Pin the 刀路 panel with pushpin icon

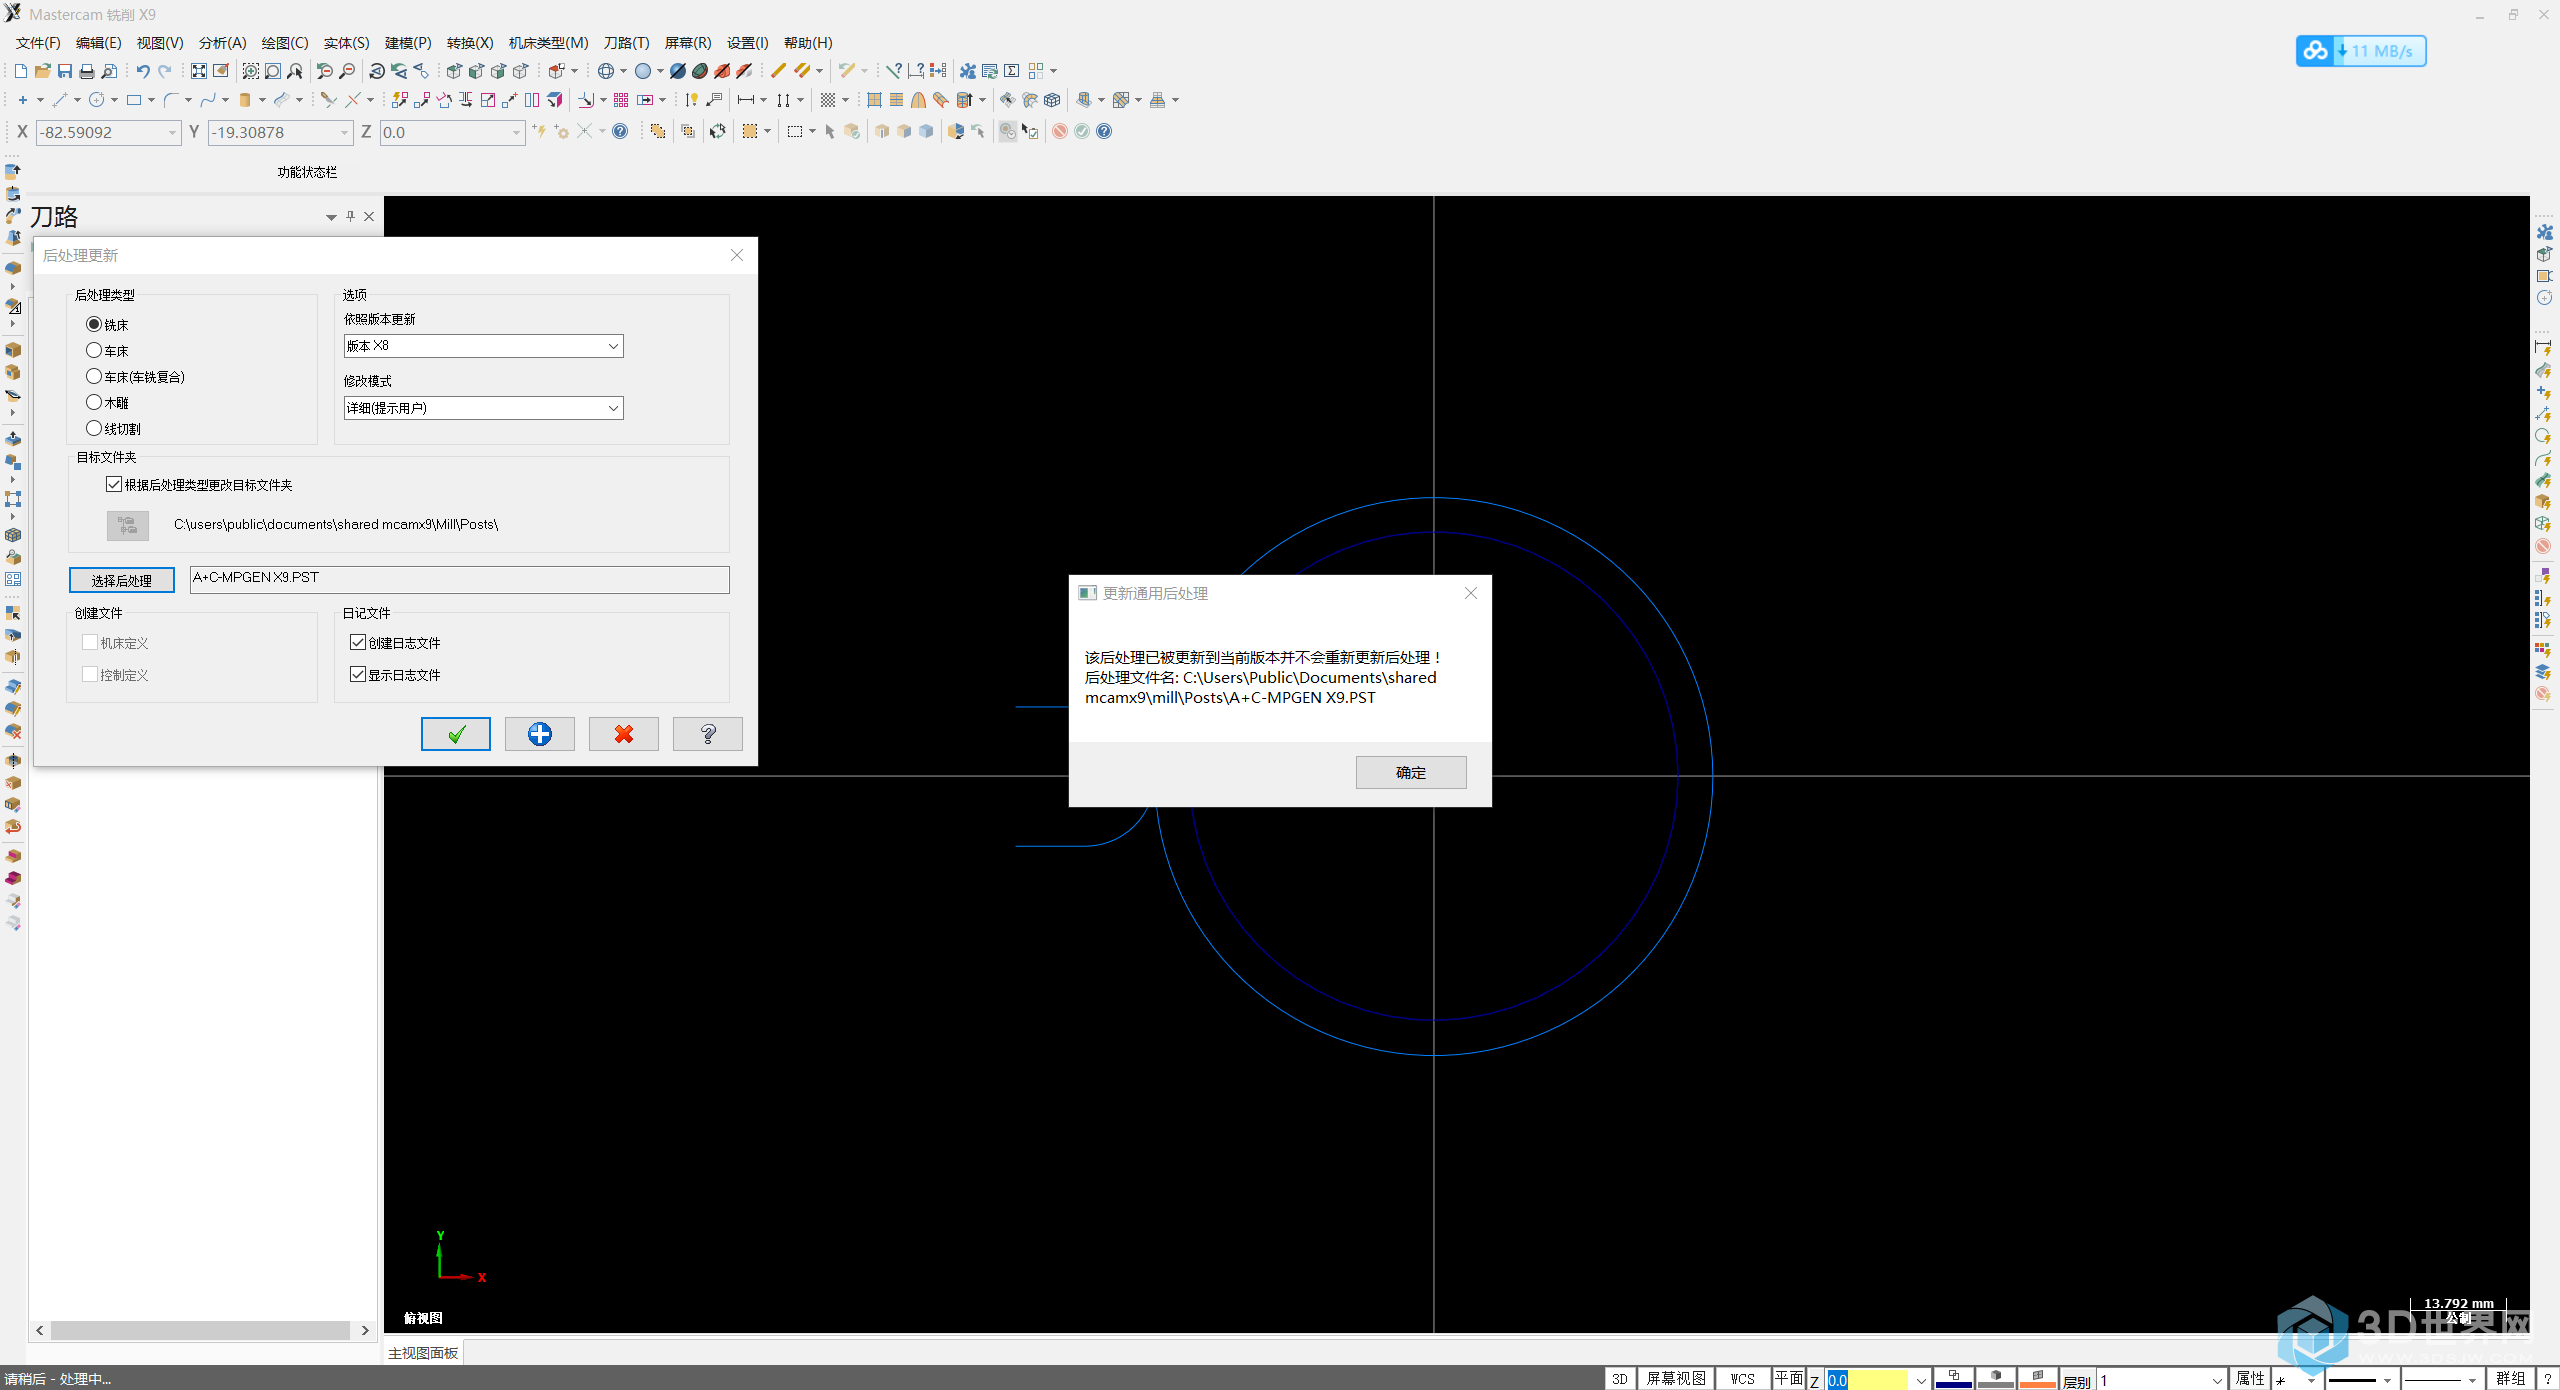350,216
